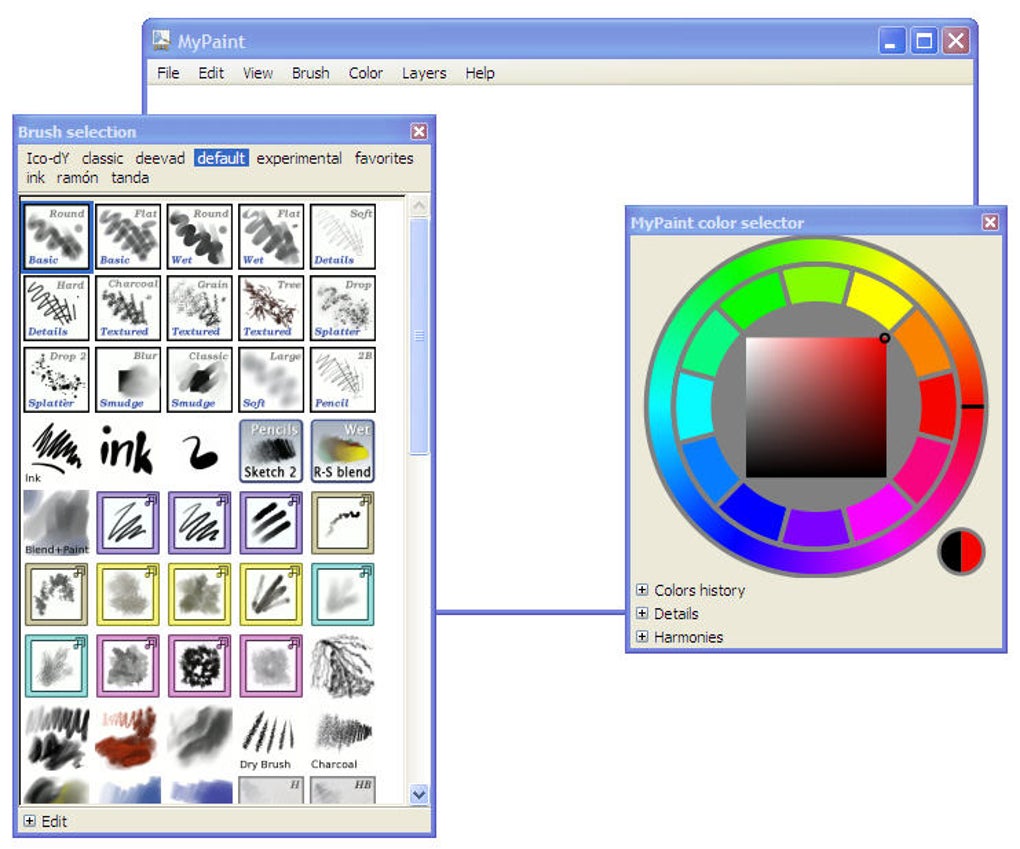Select the Large Soft brush
Image resolution: width=1020 pixels, height=849 pixels.
pos(271,379)
